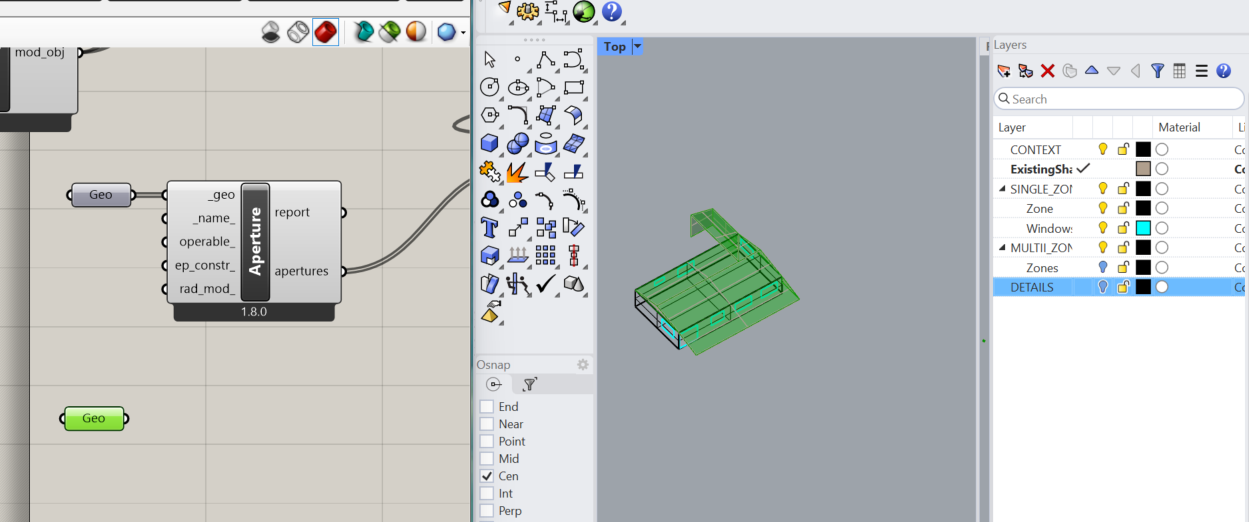The image size is (1249, 522).
Task: Select the Osnap filter tab
Action: (x=530, y=384)
